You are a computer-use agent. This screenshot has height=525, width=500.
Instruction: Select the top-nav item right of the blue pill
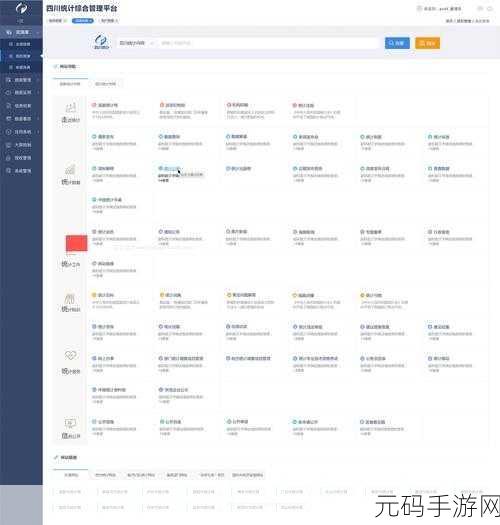(110, 21)
